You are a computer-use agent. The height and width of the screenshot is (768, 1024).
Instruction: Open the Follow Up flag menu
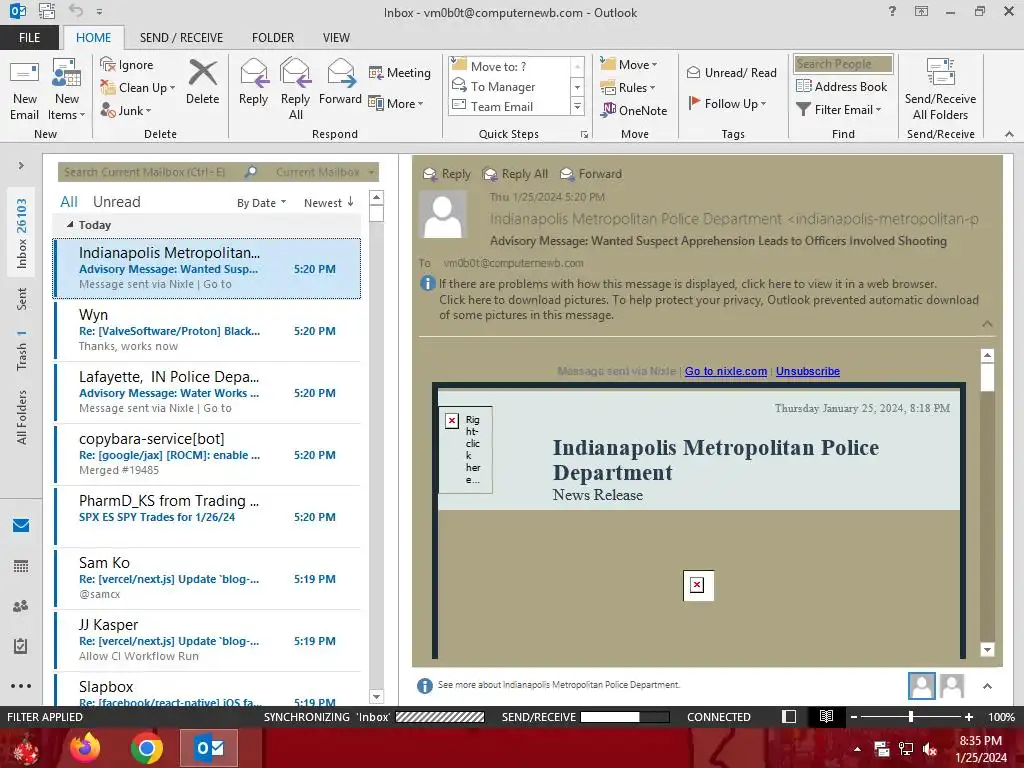(727, 103)
